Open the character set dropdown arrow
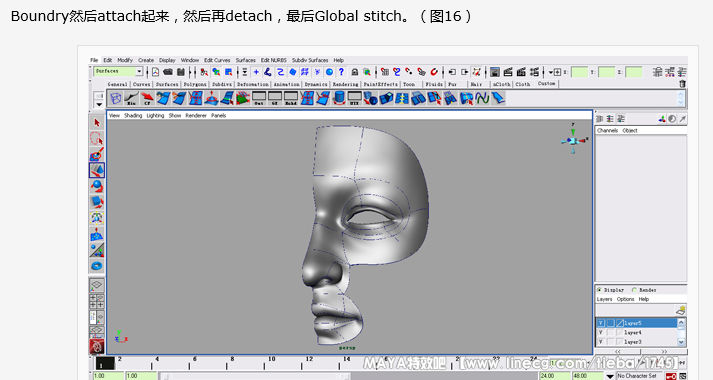713x380 pixels. click(610, 376)
